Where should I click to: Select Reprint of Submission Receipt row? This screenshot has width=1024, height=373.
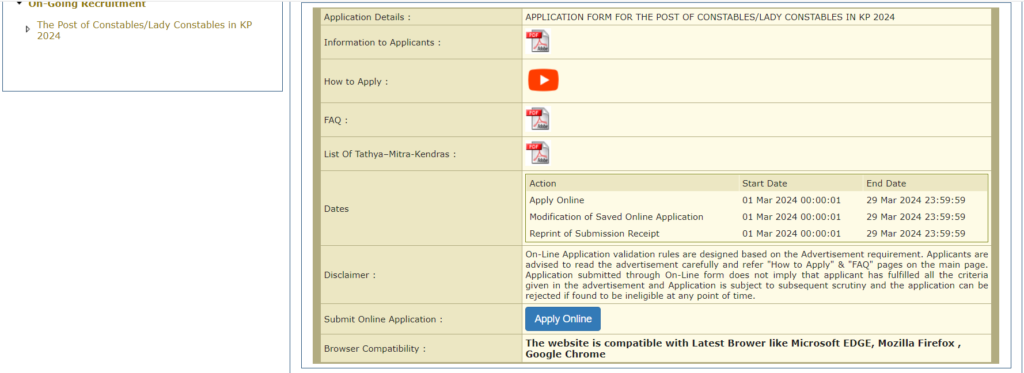pos(757,233)
